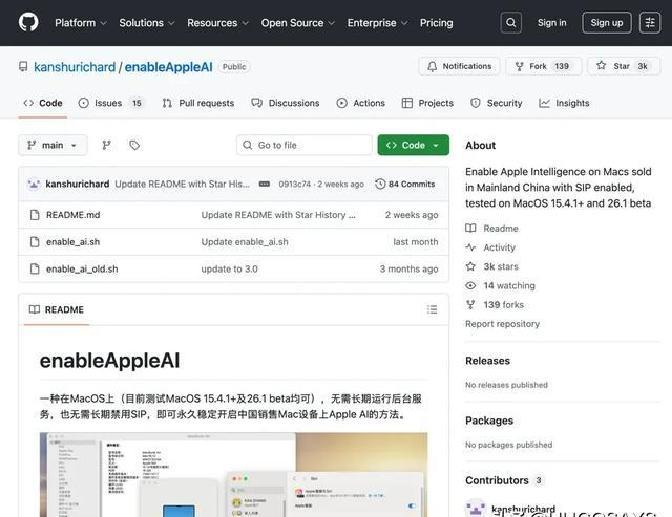Open the search magnifier icon
The width and height of the screenshot is (672, 517).
pos(511,22)
